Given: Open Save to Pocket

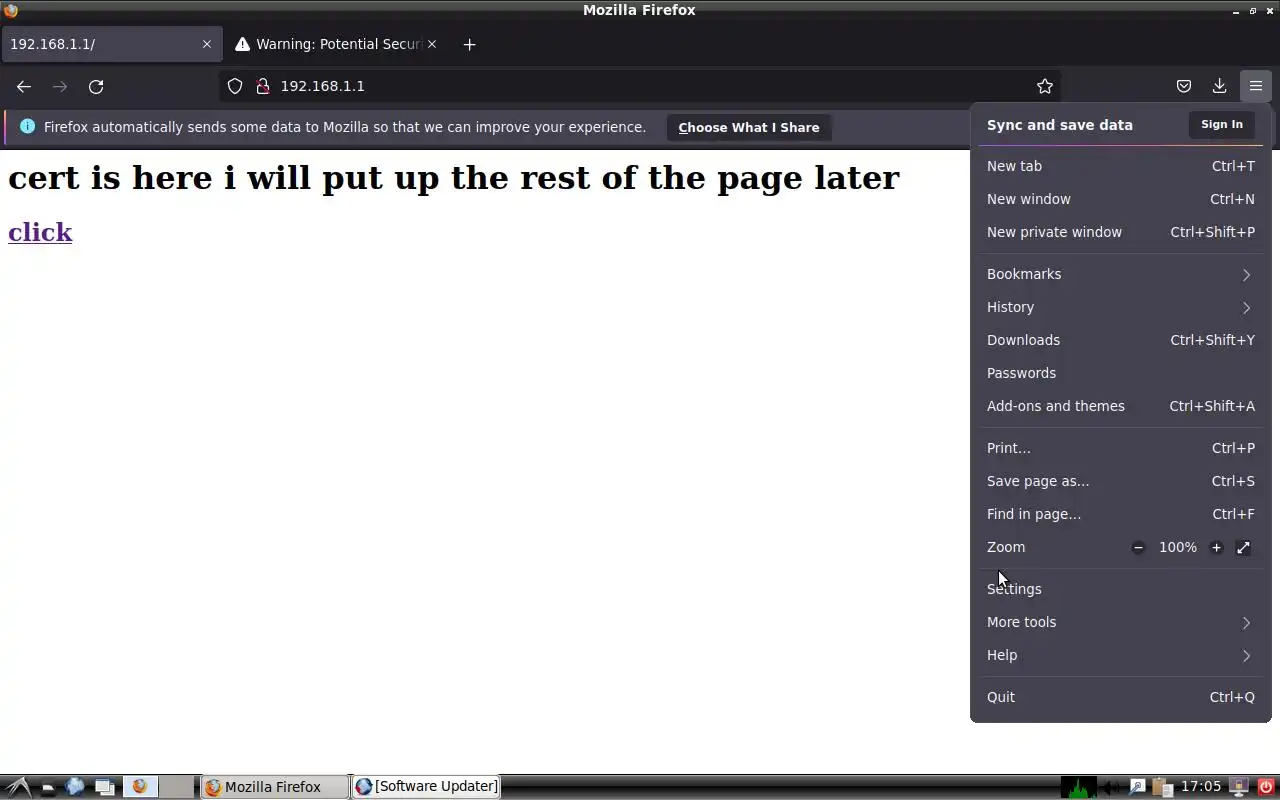Looking at the screenshot, I should point(1184,87).
